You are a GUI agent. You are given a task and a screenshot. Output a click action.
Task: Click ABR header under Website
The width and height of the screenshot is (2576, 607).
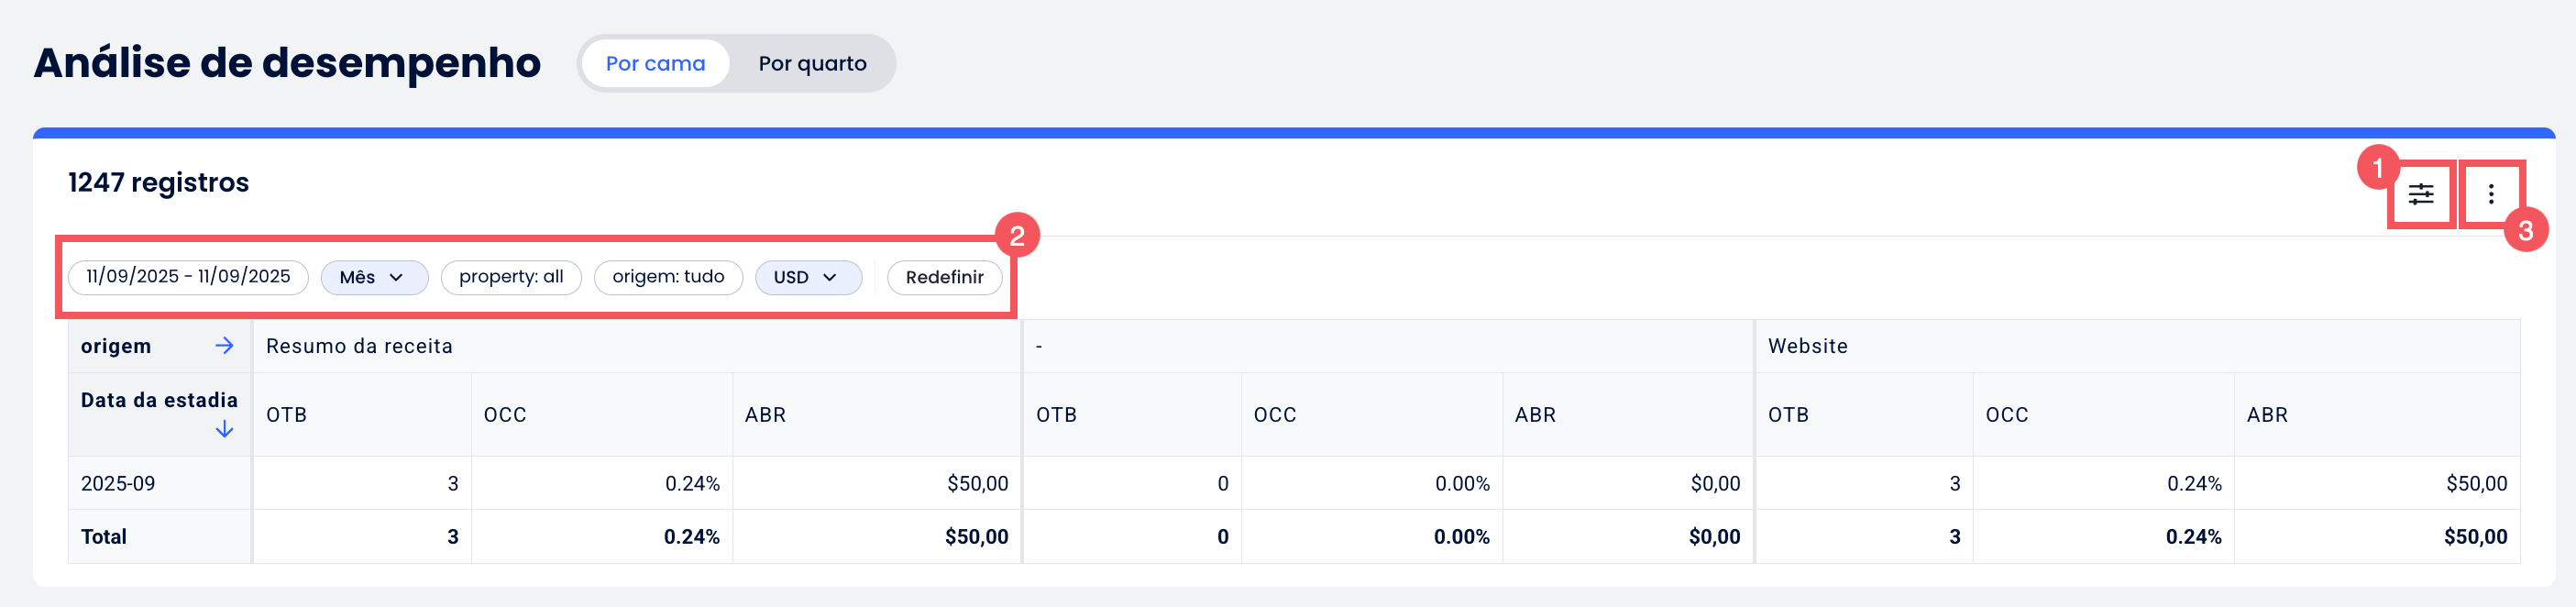(2266, 415)
